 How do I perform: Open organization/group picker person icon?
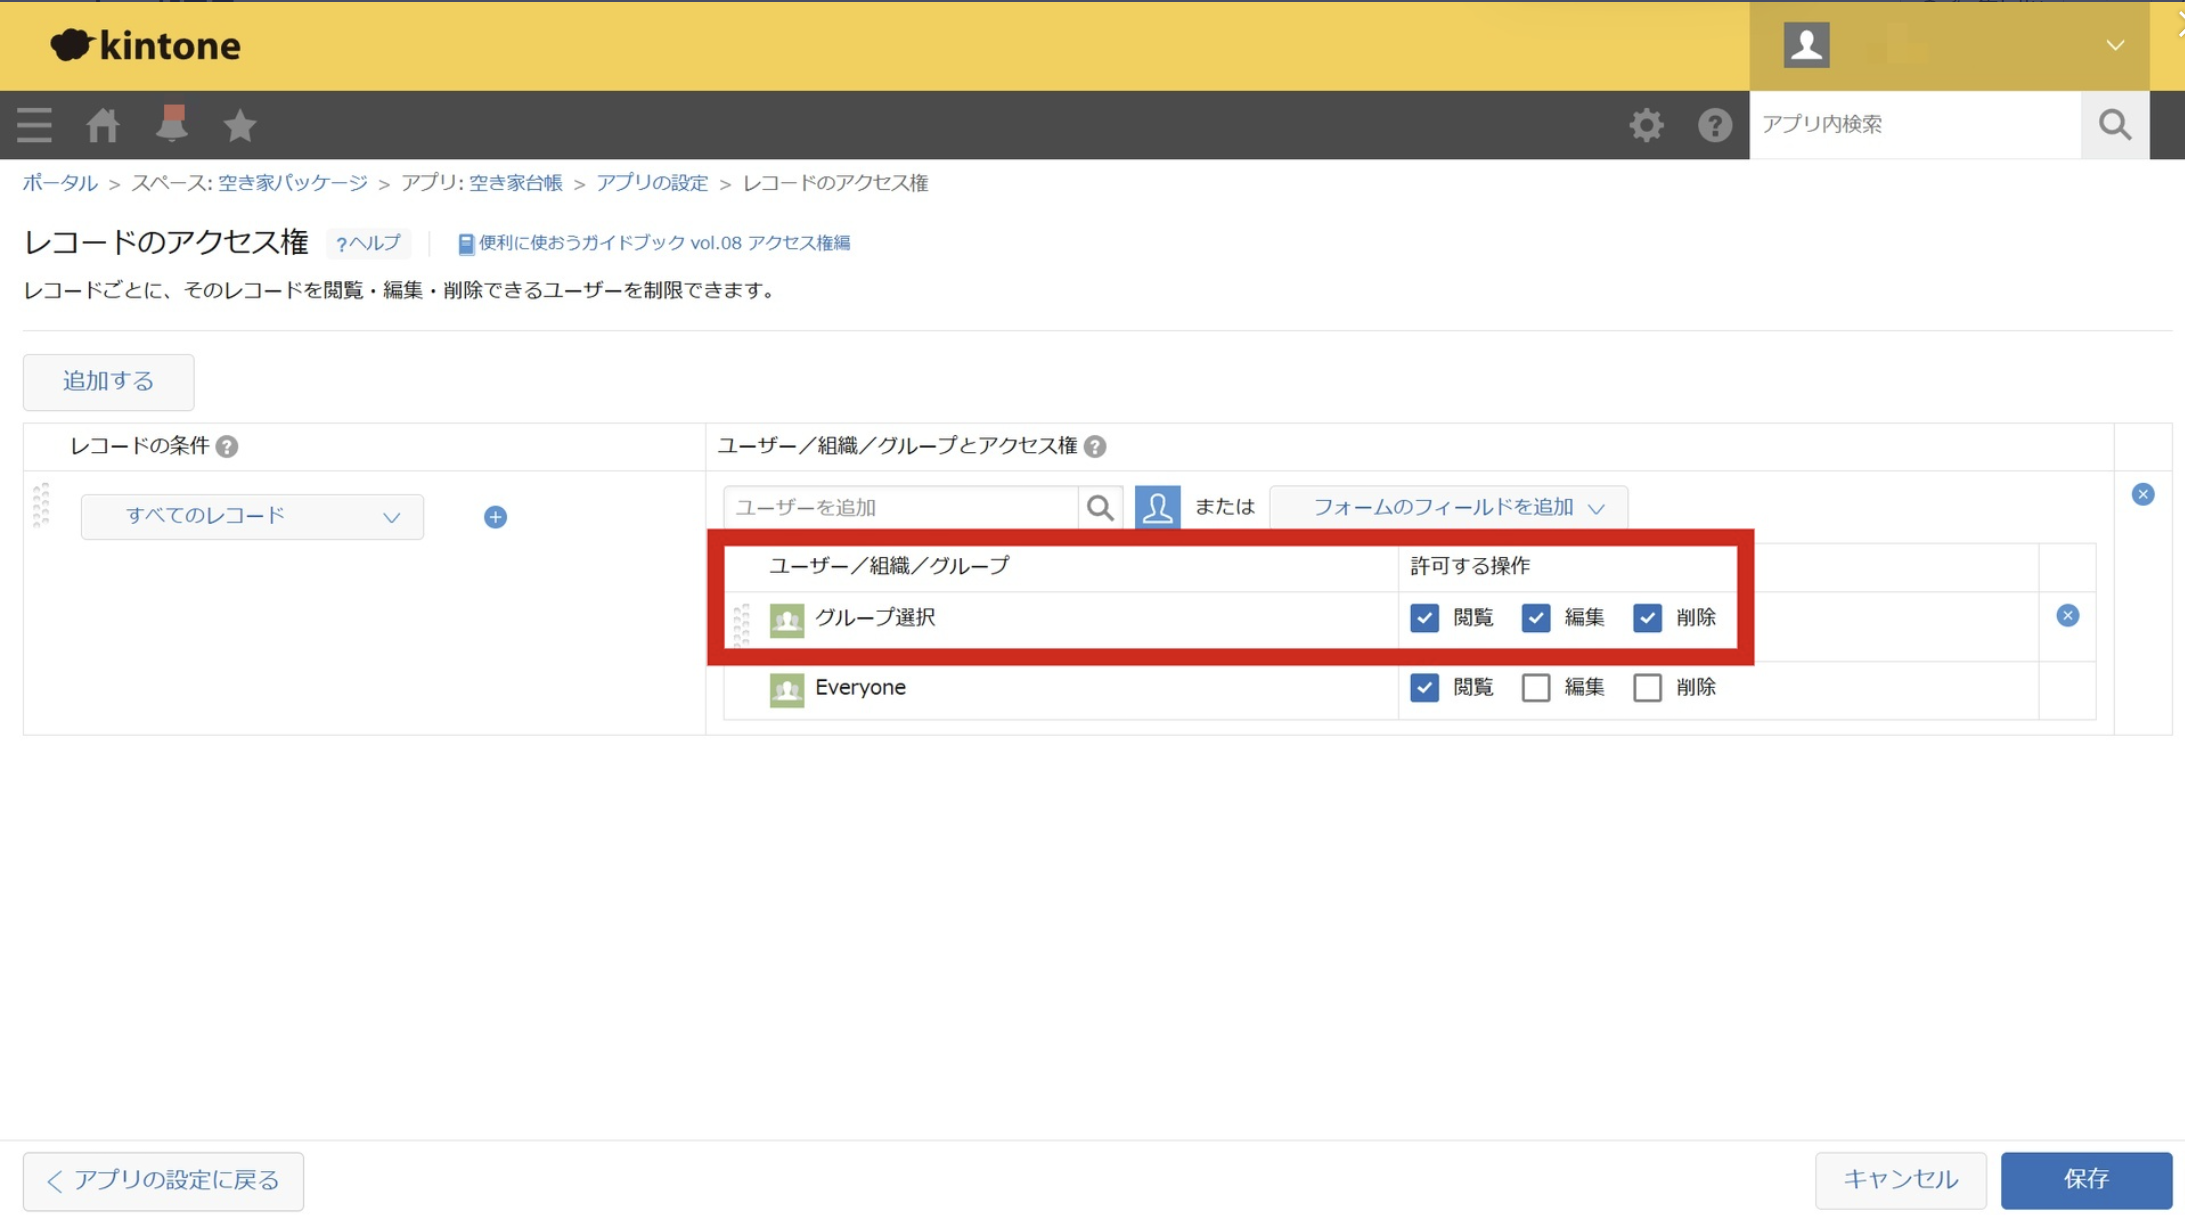coord(1157,507)
